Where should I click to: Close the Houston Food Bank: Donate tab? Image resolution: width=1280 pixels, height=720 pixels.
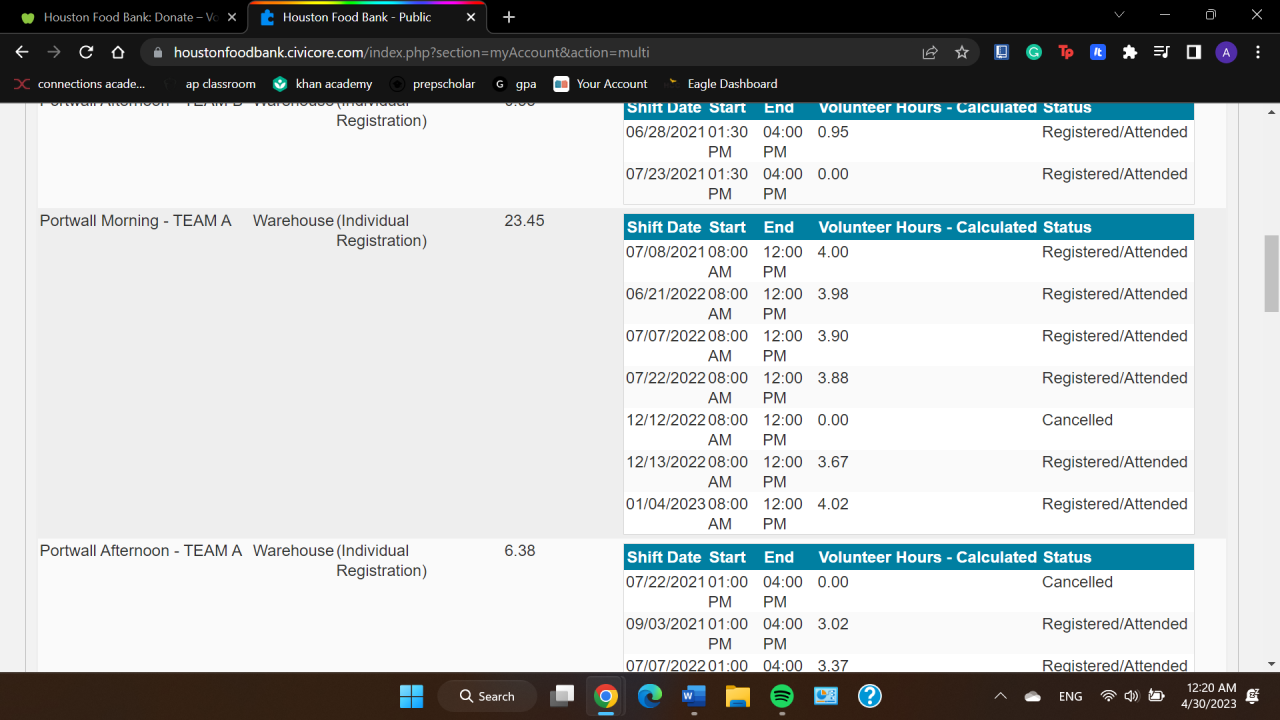click(x=232, y=17)
